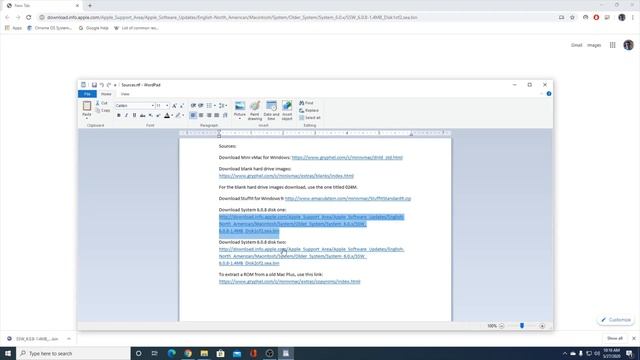
Task: Expand the Picture dropdown arrow
Action: (x=240, y=118)
